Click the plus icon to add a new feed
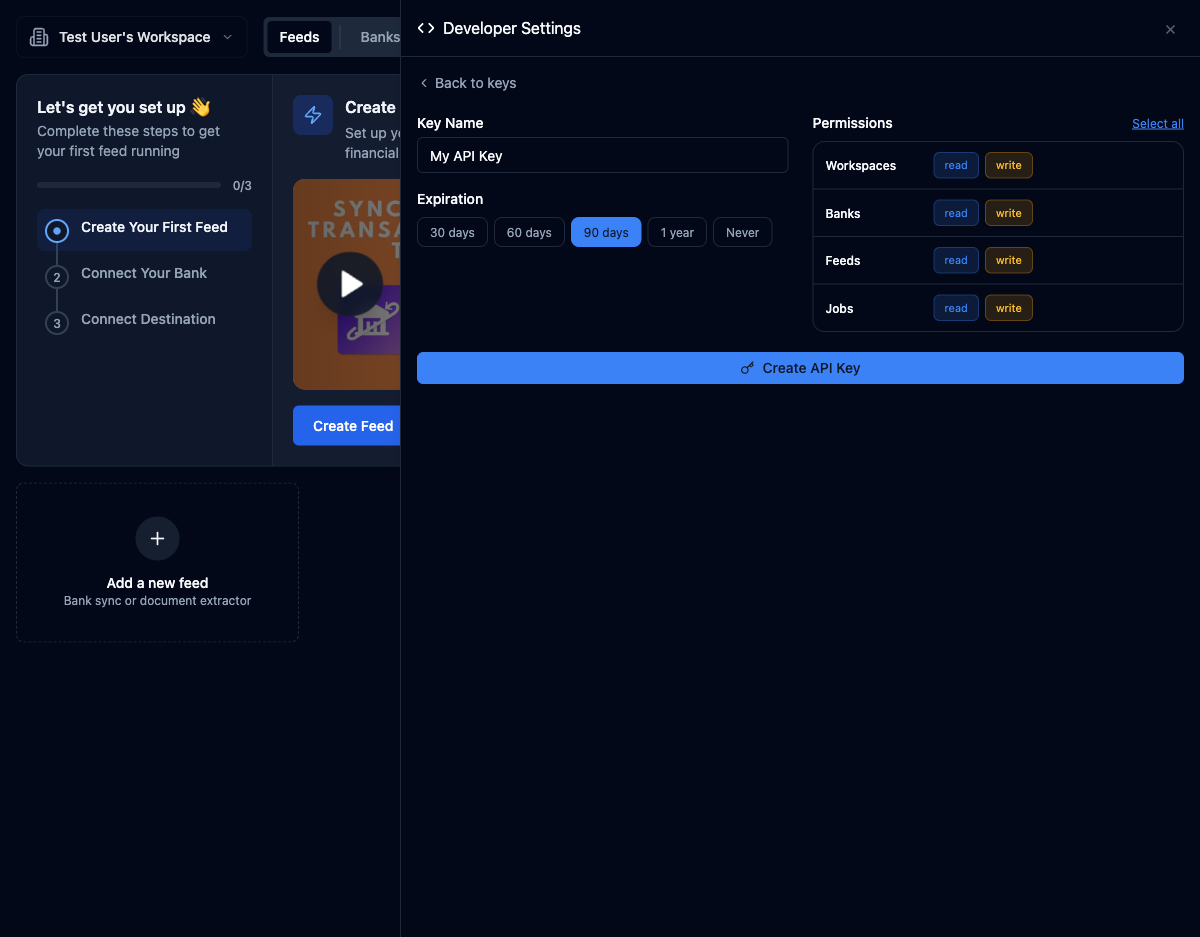Viewport: 1200px width, 937px height. point(157,538)
